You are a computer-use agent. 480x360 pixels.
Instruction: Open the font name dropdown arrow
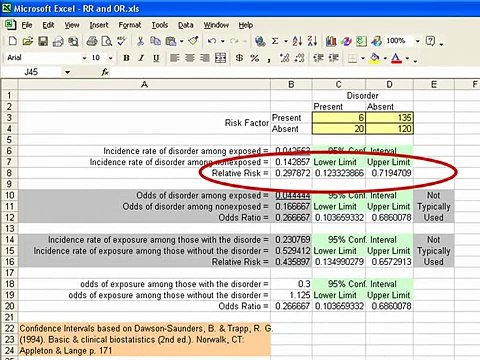point(84,58)
